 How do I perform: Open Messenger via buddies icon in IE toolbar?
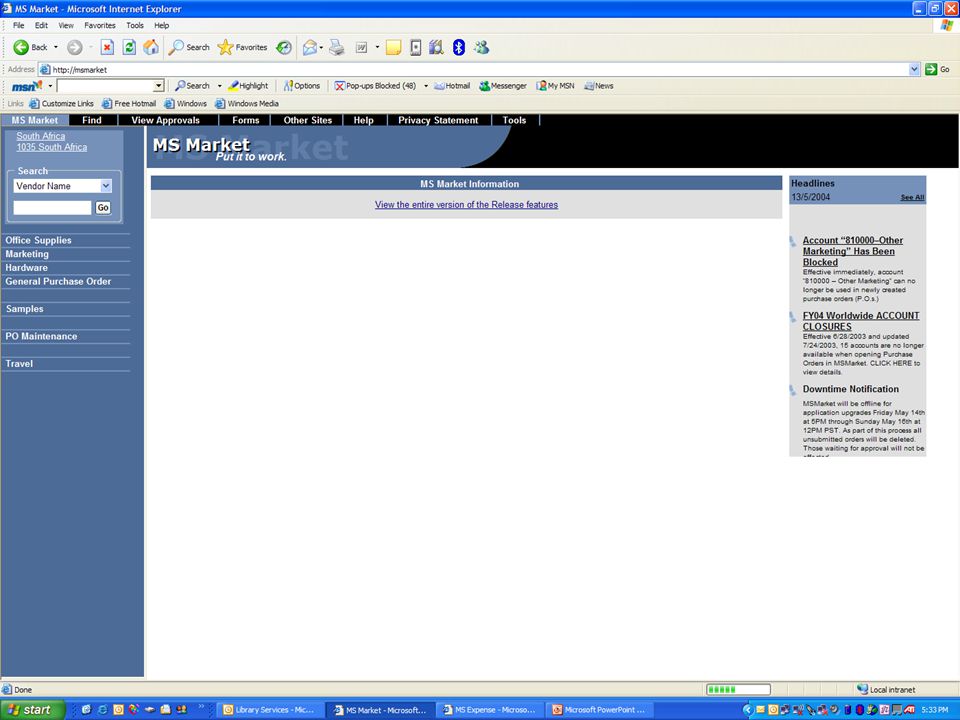[x=481, y=47]
